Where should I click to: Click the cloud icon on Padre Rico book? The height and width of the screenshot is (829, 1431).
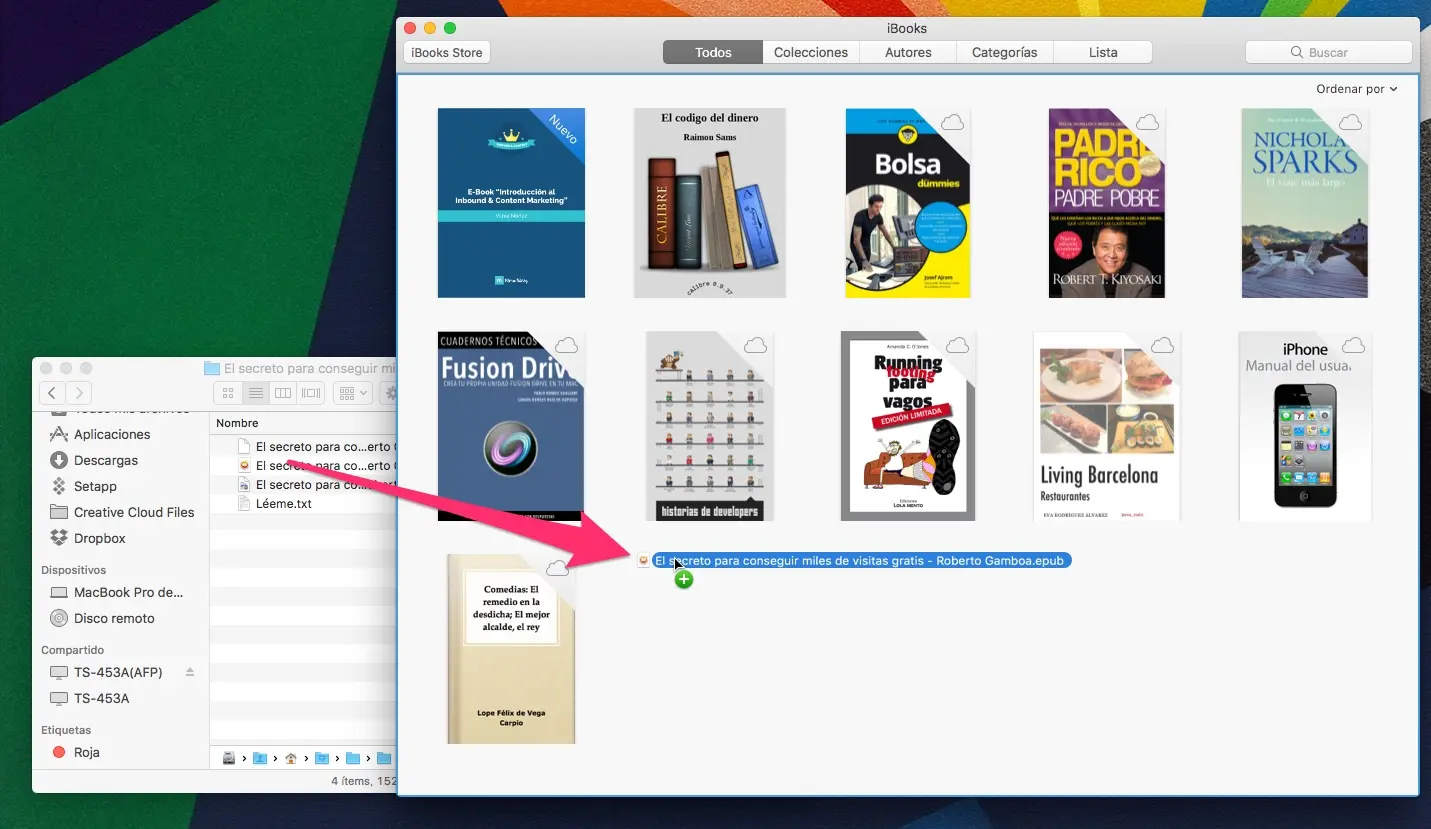click(x=1148, y=122)
